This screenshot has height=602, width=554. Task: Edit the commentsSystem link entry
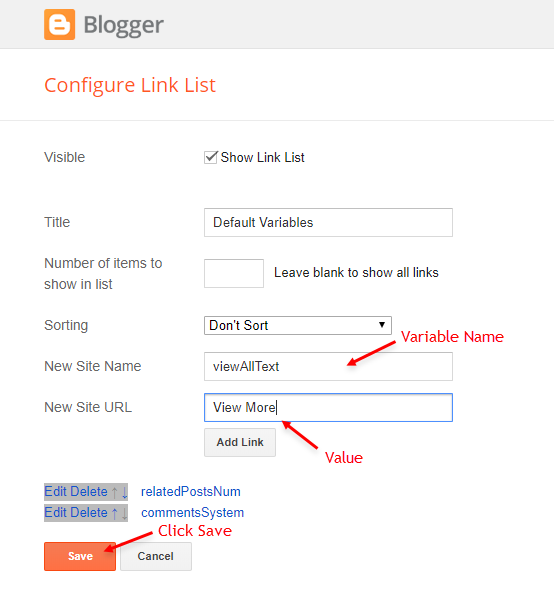click(x=56, y=513)
